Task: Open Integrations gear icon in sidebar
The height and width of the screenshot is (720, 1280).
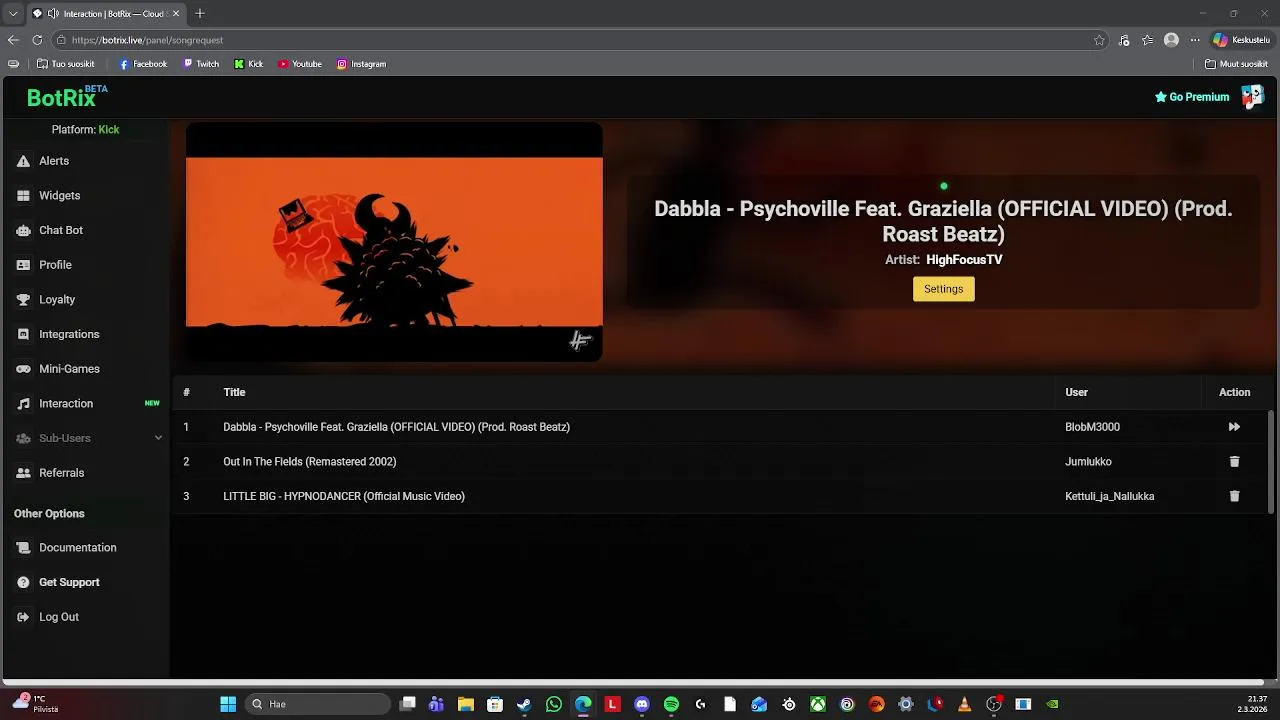Action: (23, 334)
